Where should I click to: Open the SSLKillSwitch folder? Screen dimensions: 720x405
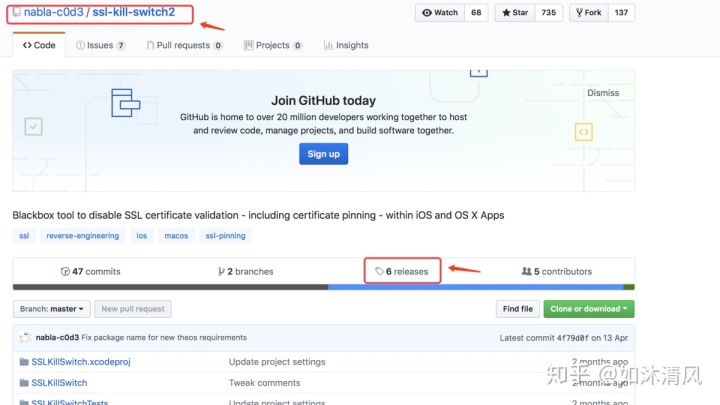tap(59, 382)
